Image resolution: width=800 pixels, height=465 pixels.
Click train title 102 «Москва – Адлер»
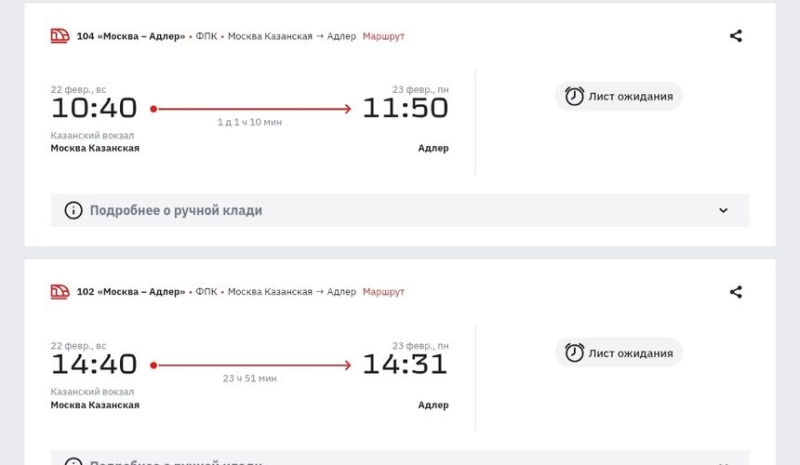click(131, 292)
